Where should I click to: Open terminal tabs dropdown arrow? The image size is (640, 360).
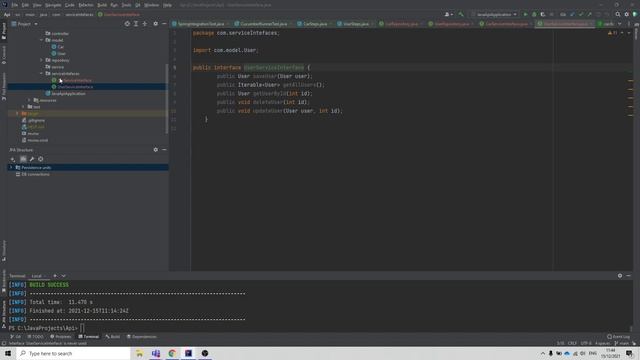tap(64, 276)
